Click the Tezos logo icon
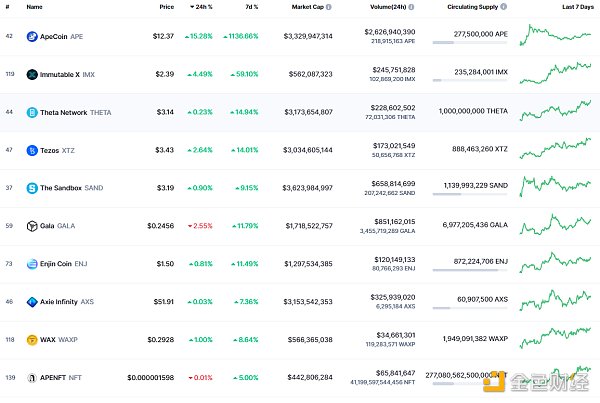The image size is (600, 403). pyautogui.click(x=32, y=150)
